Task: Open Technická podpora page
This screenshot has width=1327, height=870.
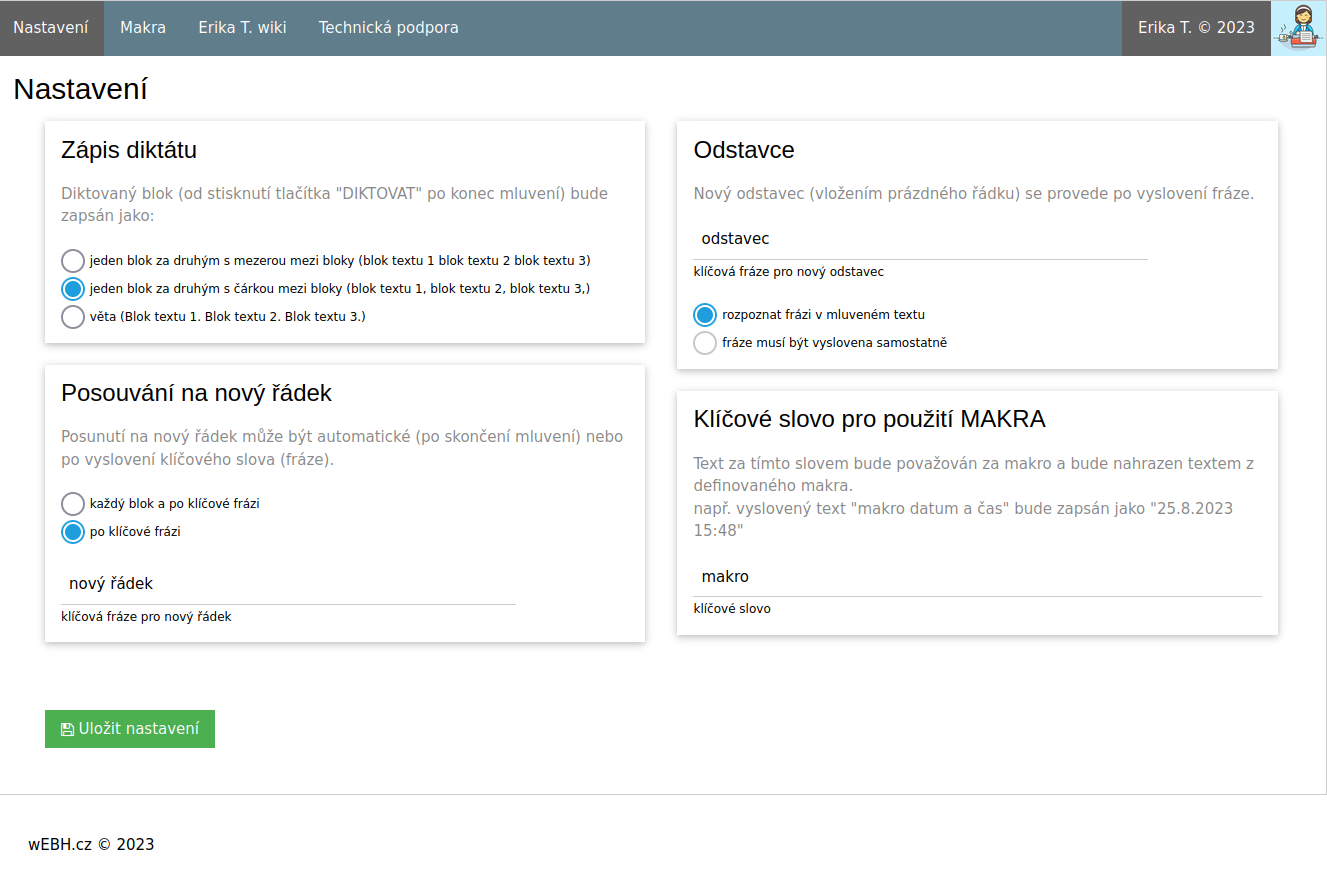Action: click(x=388, y=28)
